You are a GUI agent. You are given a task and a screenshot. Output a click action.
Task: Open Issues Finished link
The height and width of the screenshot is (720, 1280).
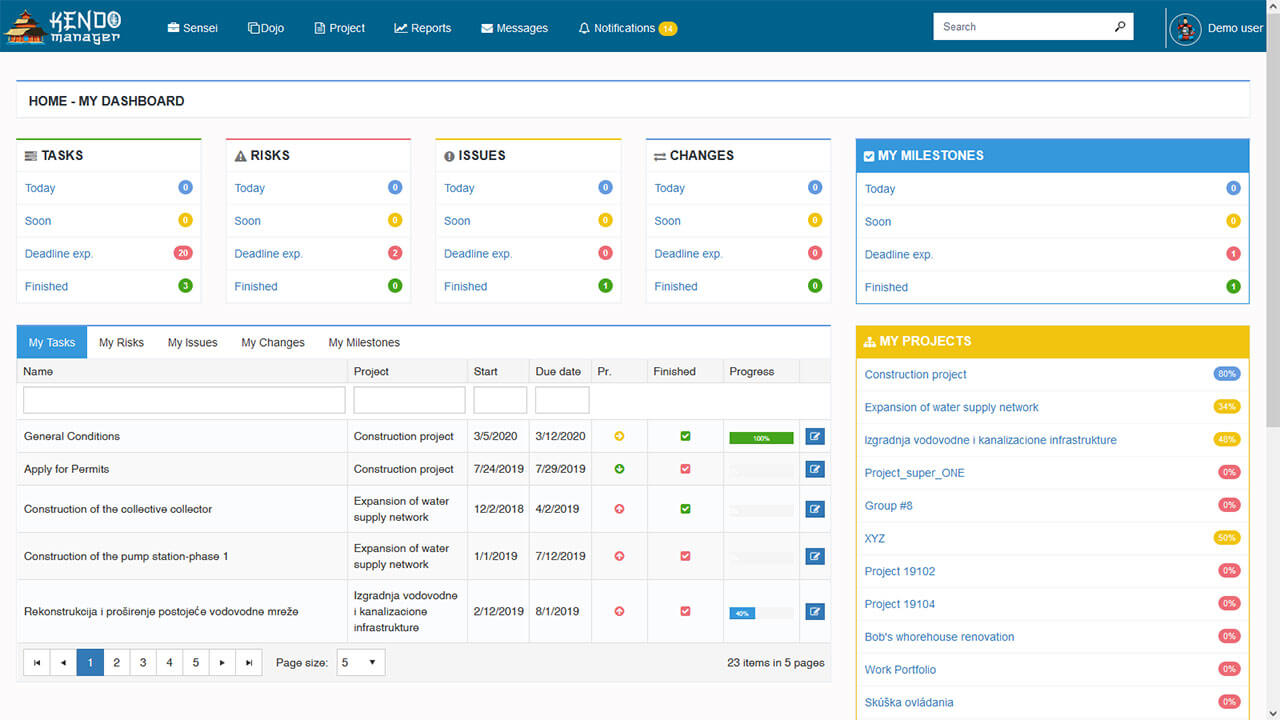(466, 287)
